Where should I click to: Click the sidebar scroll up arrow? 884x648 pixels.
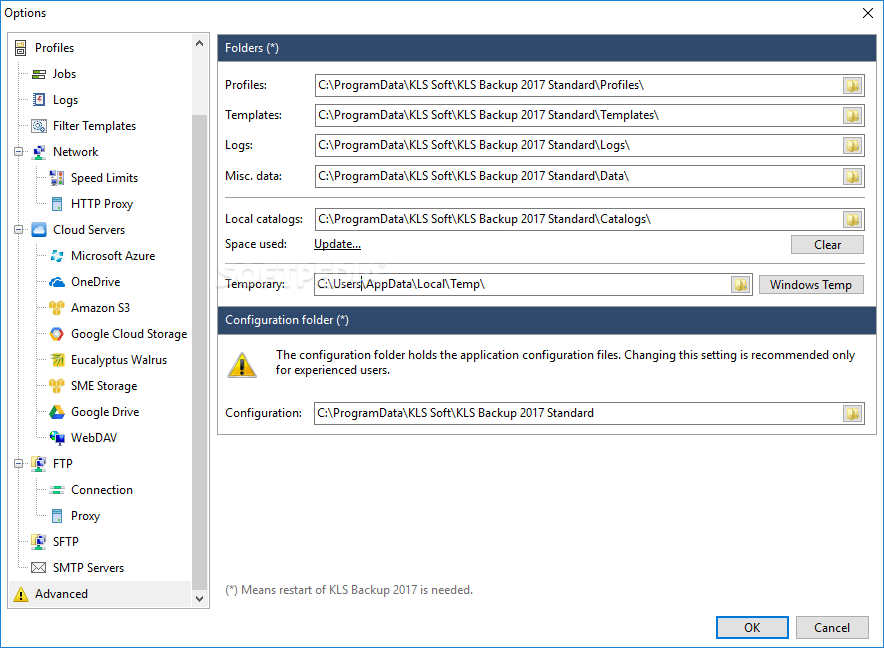(x=200, y=43)
